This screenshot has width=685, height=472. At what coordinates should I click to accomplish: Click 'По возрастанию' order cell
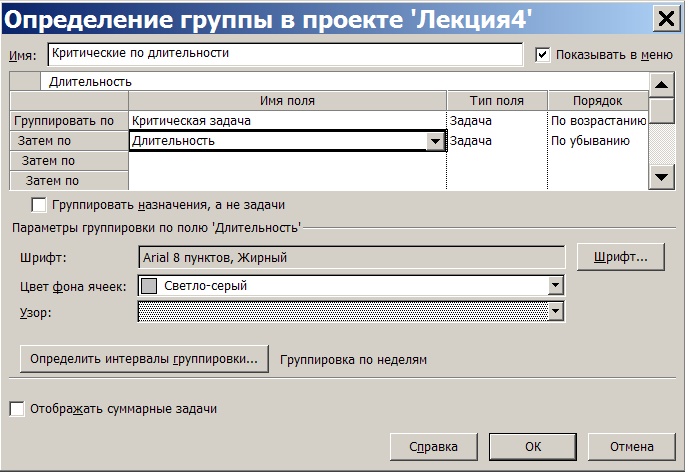[x=598, y=121]
